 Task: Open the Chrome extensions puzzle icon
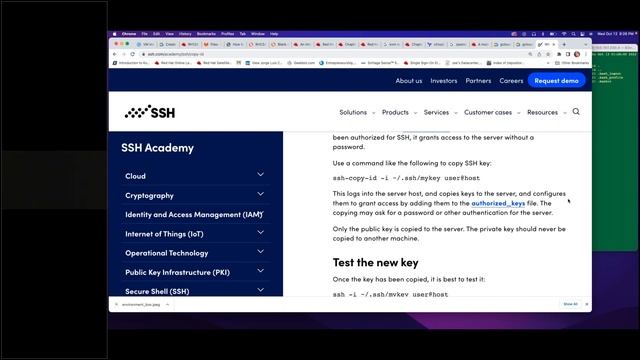[559, 54]
